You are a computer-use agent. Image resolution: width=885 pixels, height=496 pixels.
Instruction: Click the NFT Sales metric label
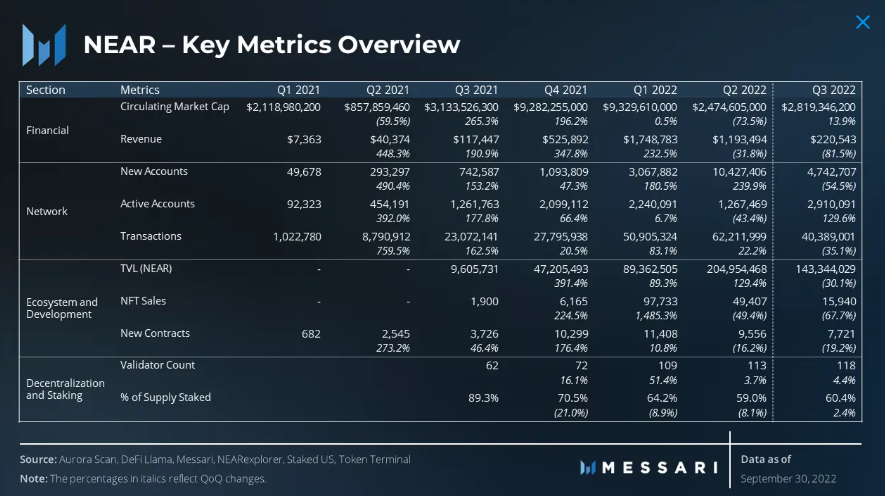click(x=143, y=301)
